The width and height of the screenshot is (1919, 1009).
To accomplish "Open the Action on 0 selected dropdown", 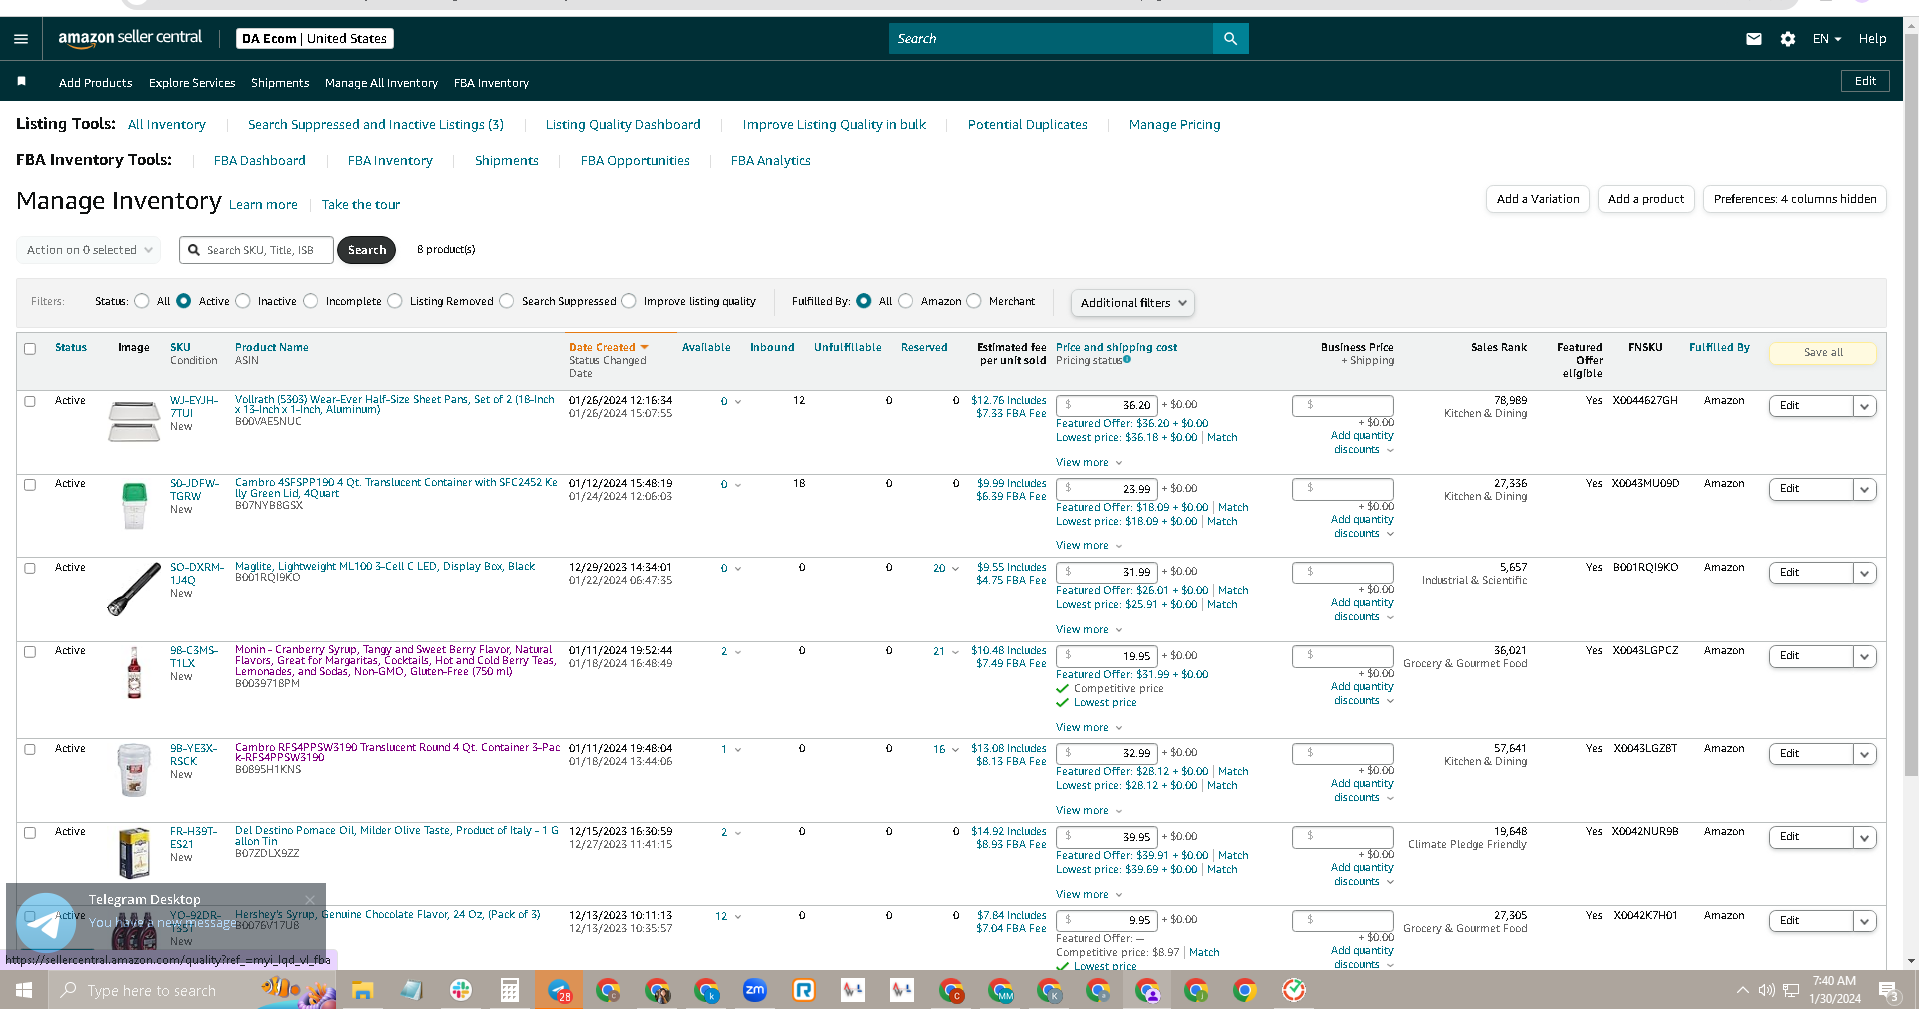I will [x=88, y=250].
